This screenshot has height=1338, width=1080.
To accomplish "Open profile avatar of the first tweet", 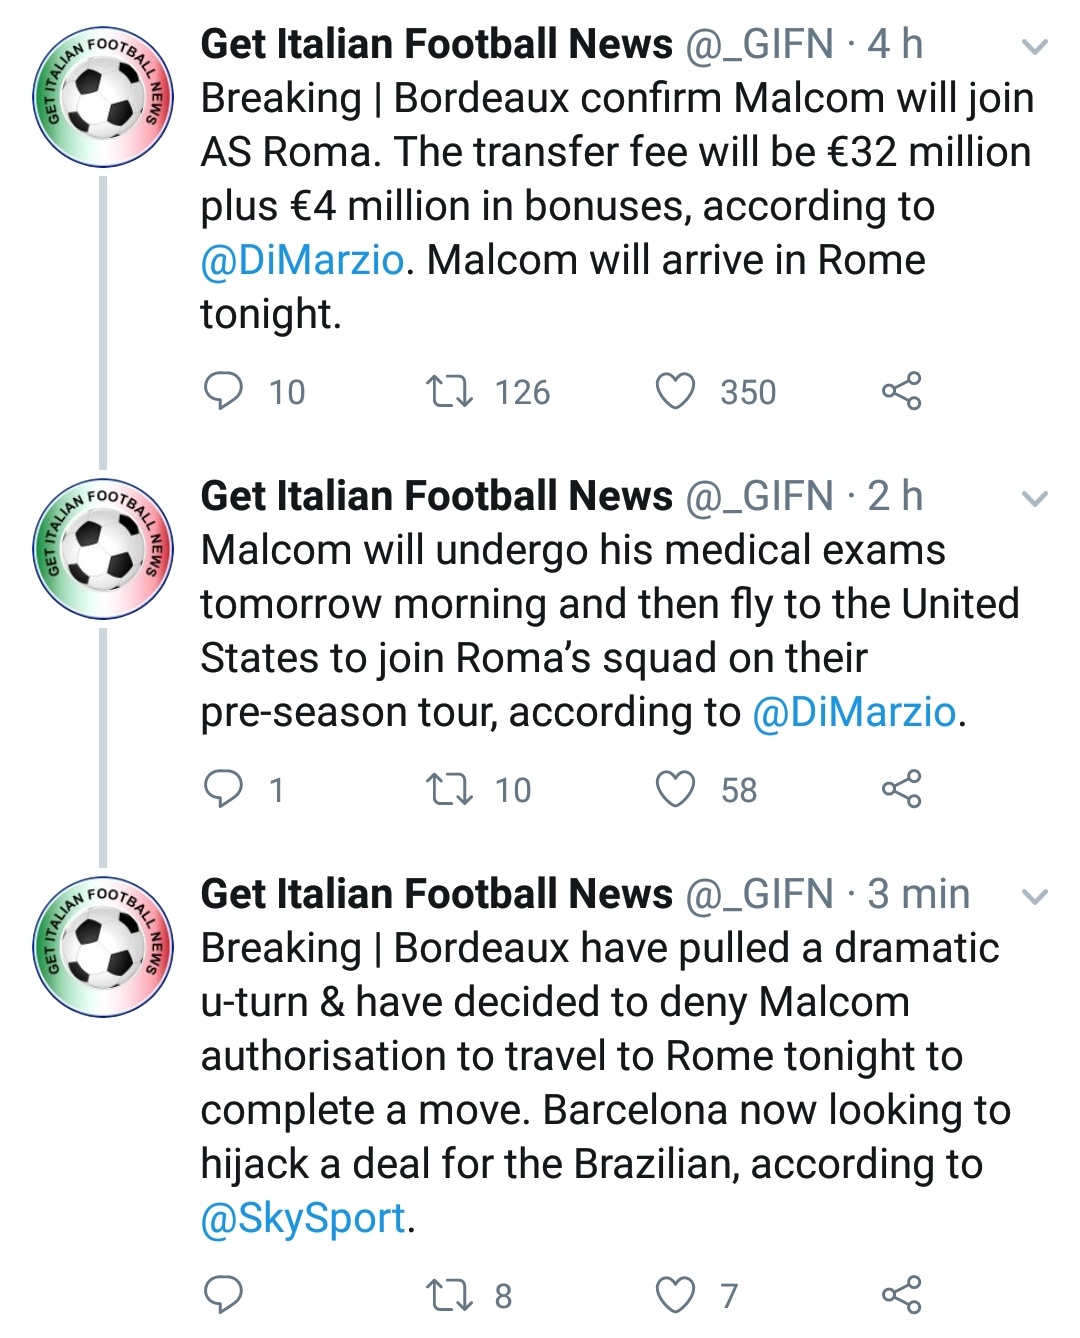I will coord(103,96).
